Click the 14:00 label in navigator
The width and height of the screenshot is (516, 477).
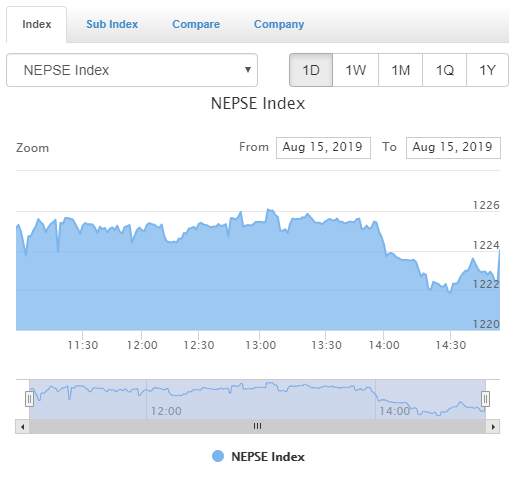(395, 411)
